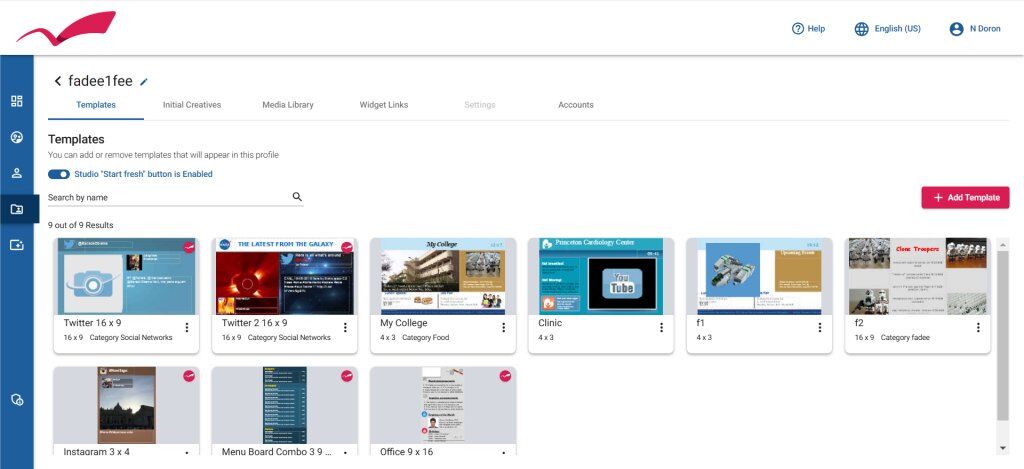Switch to the Media Library tab
1024x469 pixels.
tap(288, 105)
